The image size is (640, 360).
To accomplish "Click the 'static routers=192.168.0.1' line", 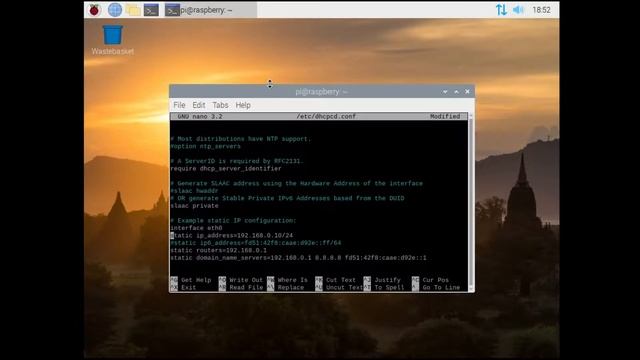I will point(218,250).
